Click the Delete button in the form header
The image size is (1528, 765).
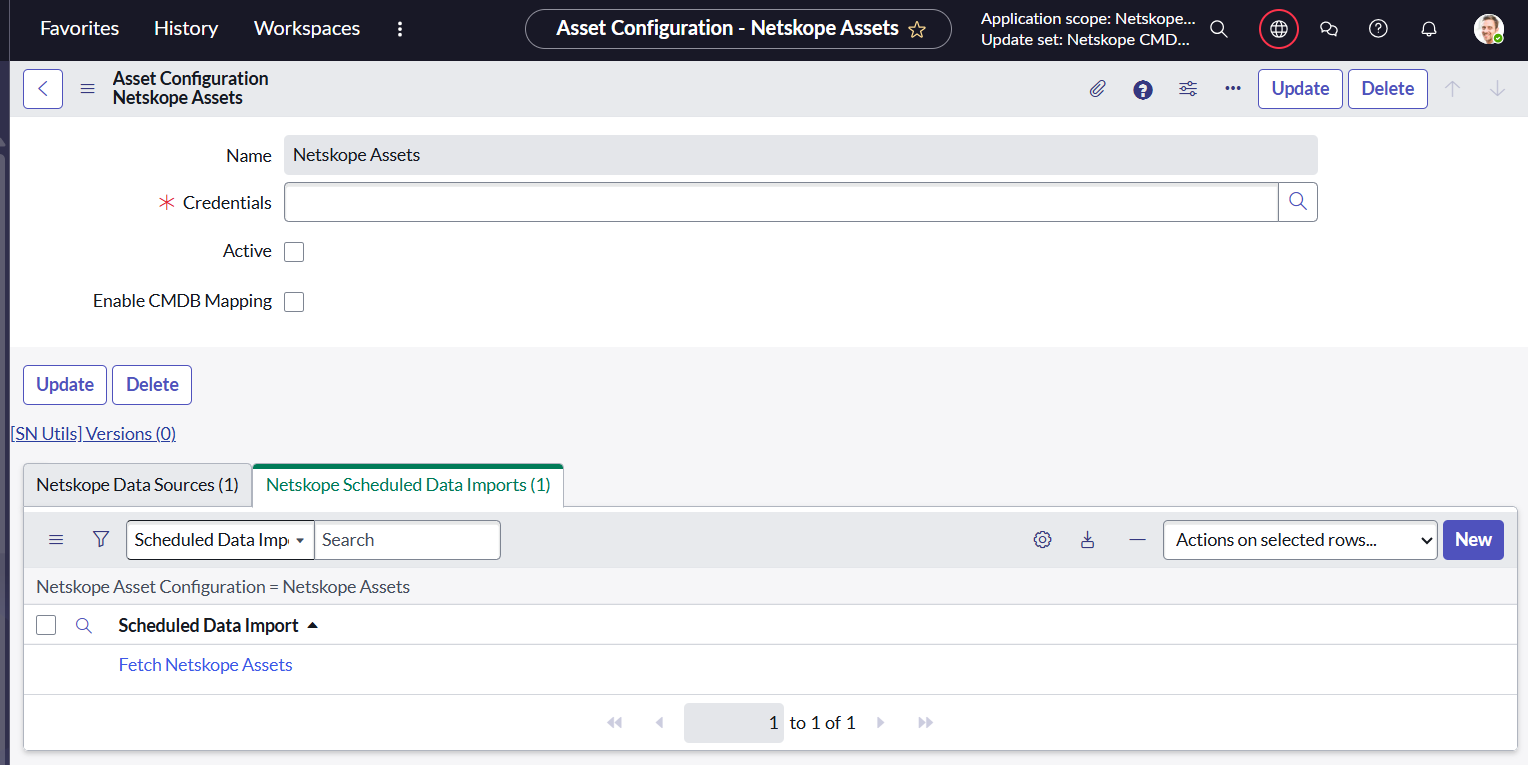click(x=1388, y=89)
